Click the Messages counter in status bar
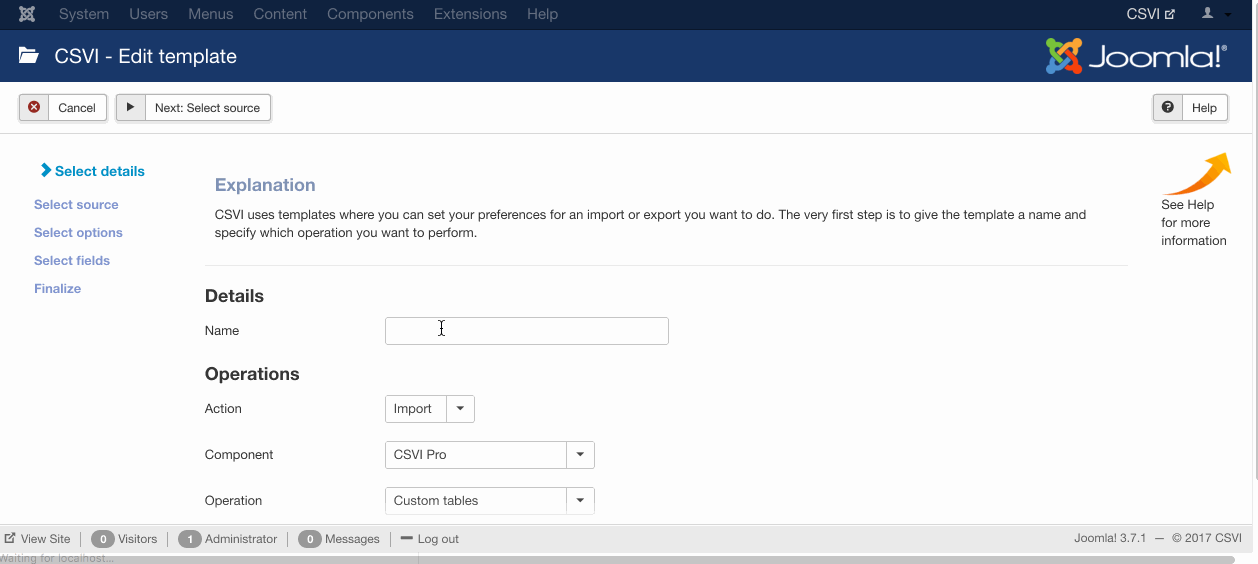 339,538
